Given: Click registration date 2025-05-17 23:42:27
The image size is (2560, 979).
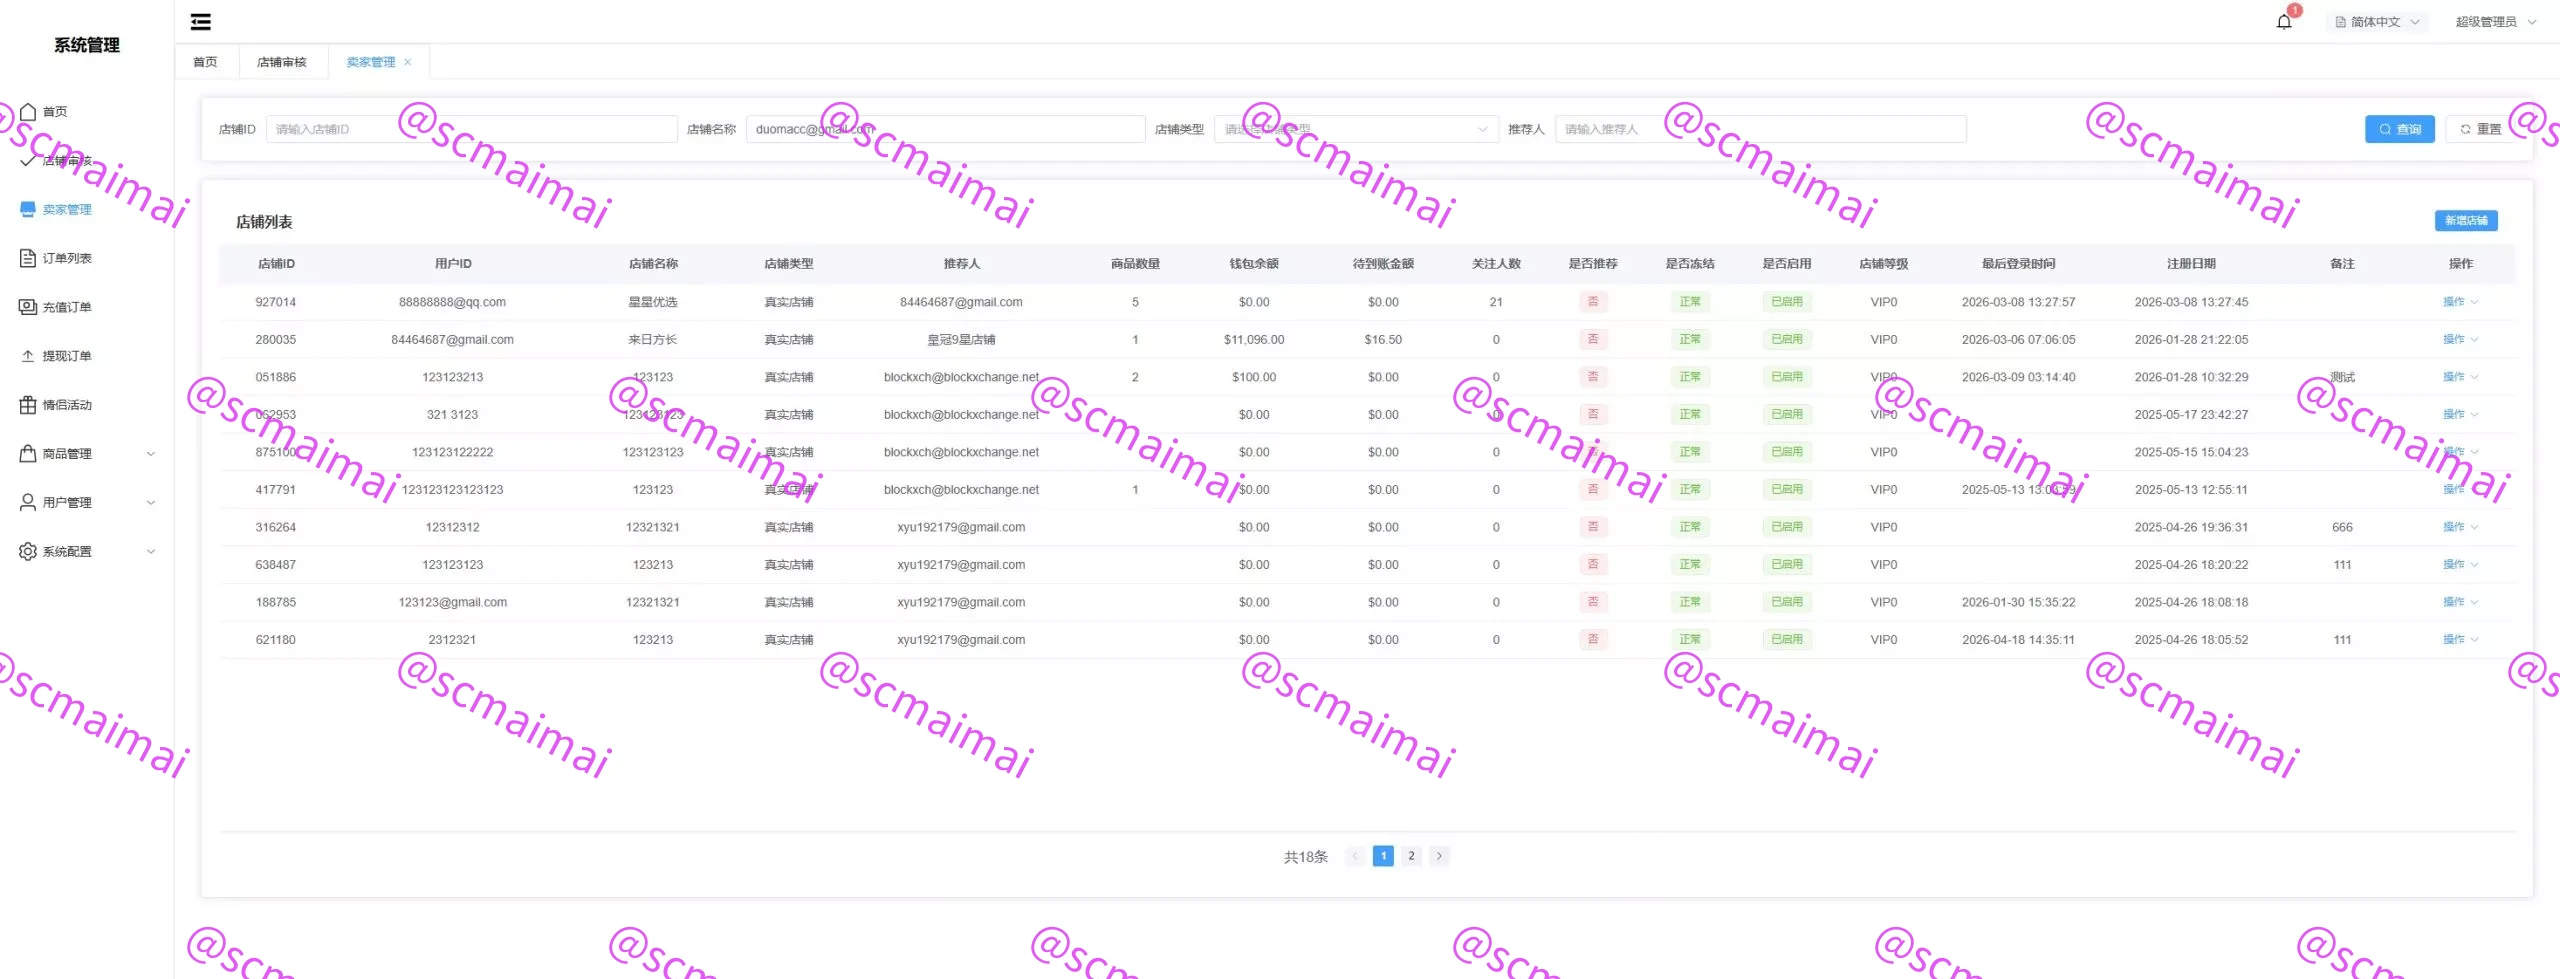Looking at the screenshot, I should 2191,415.
